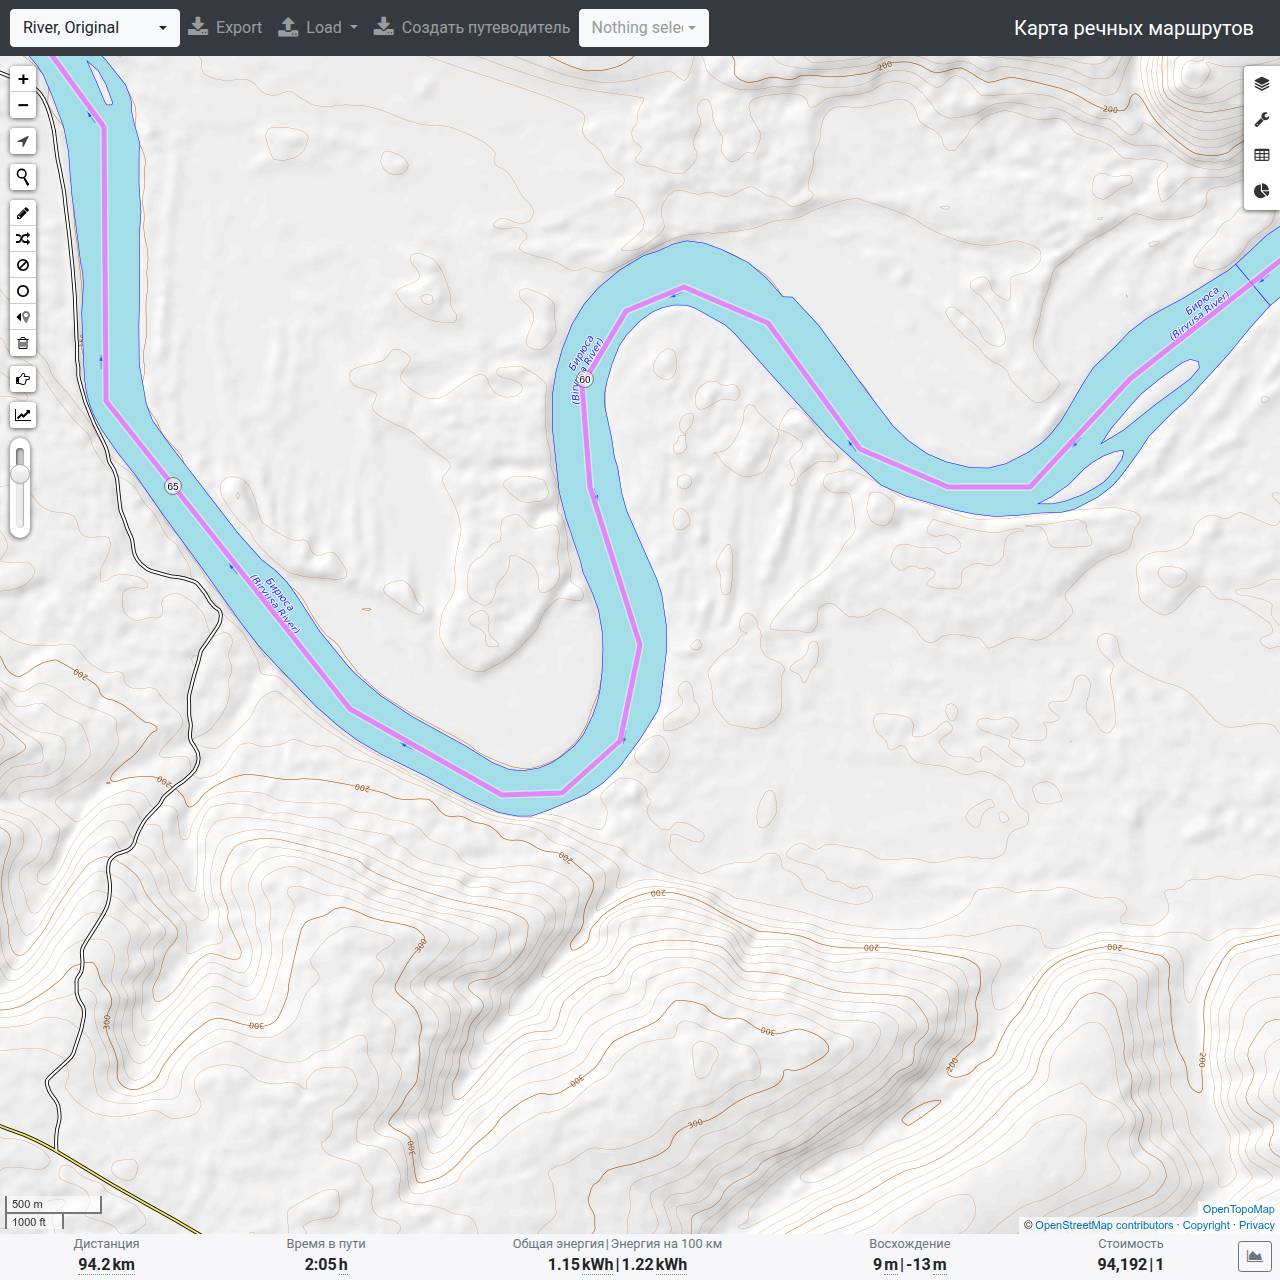Zoom in with the plus button

pos(23,79)
